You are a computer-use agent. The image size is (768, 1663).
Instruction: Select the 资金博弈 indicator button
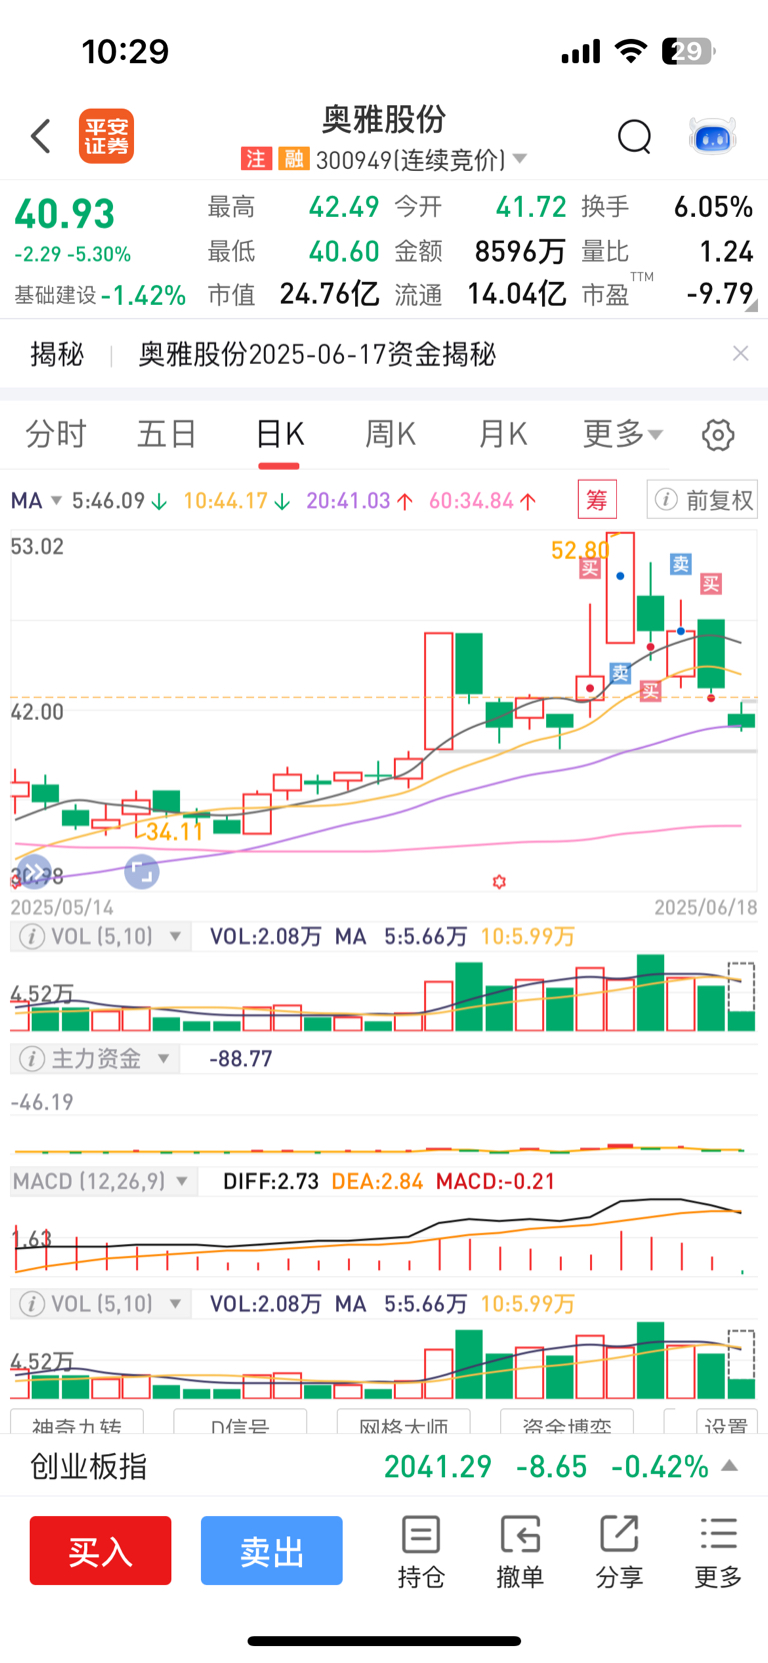pyautogui.click(x=567, y=1424)
